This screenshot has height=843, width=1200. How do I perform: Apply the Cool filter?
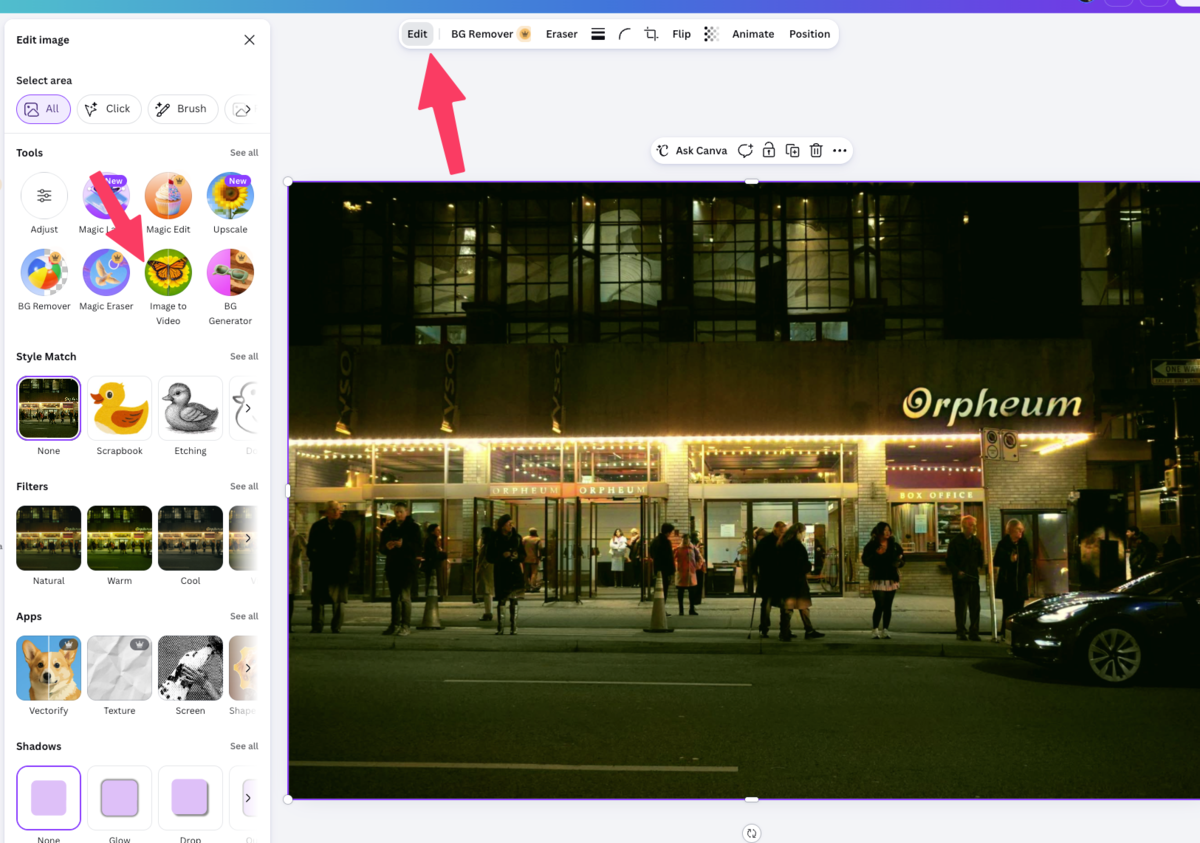[190, 538]
